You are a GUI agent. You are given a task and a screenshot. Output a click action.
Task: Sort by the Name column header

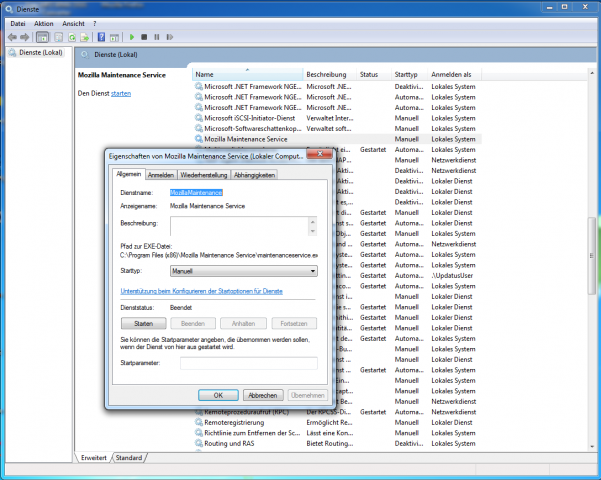tap(247, 74)
